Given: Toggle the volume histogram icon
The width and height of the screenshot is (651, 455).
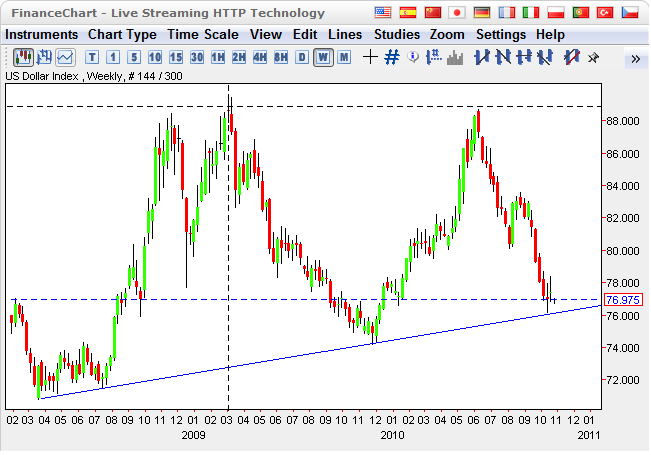Looking at the screenshot, I should [x=455, y=58].
